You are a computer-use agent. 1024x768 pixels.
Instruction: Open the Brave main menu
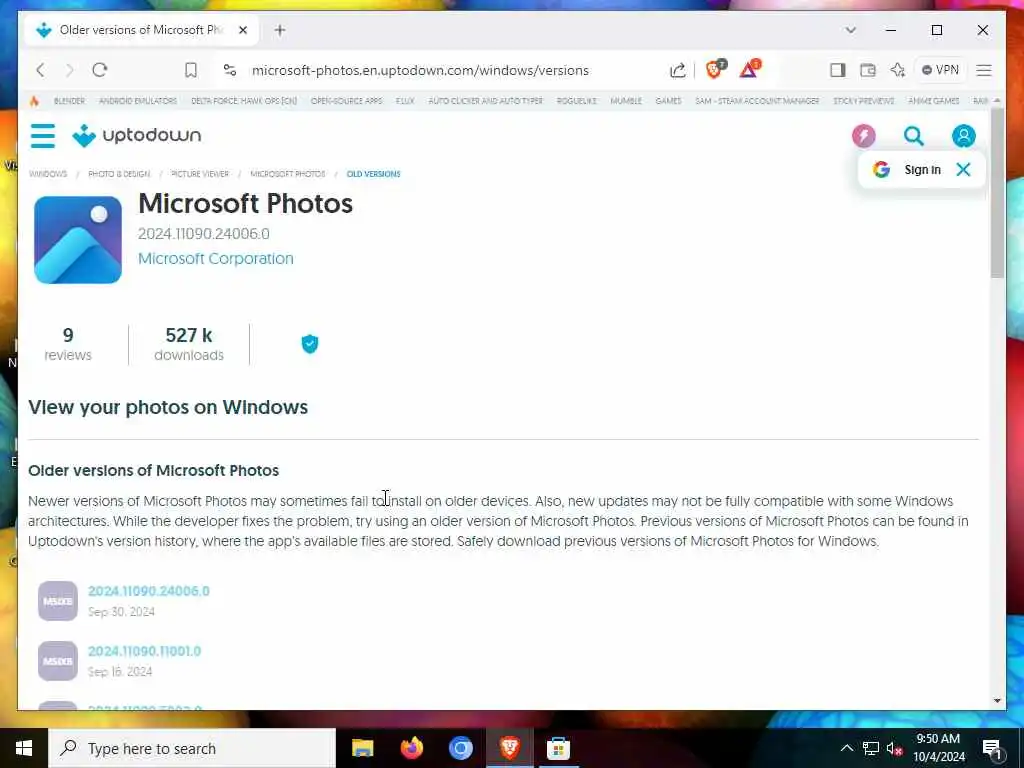984,70
